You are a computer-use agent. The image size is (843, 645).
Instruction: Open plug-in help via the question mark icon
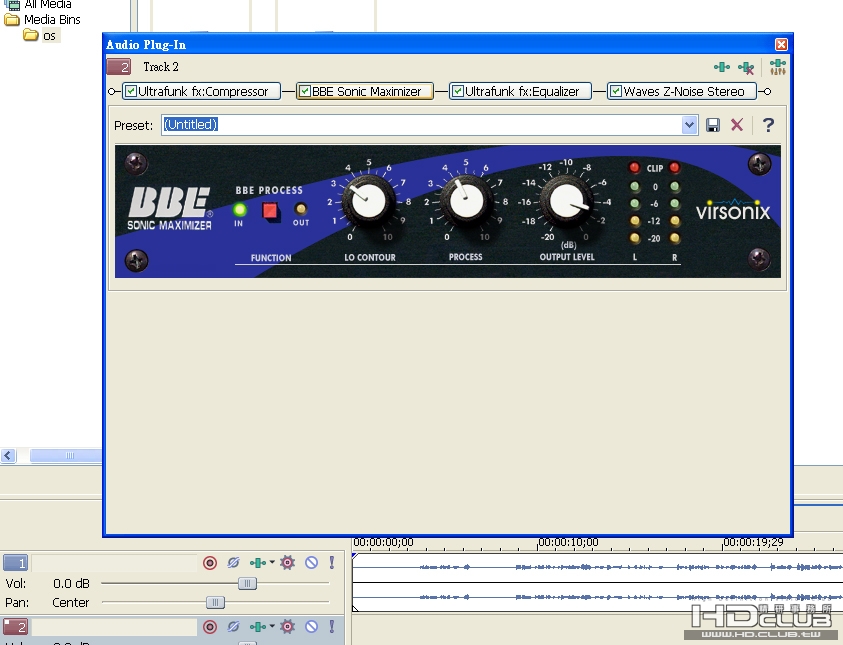tap(768, 125)
